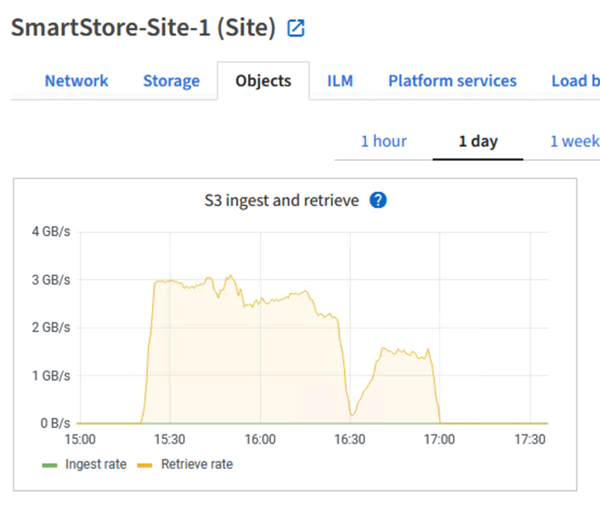Screen dimensions: 600x513
Task: Click the SmartStore-Site-1 (Site) heading
Action: 143,29
